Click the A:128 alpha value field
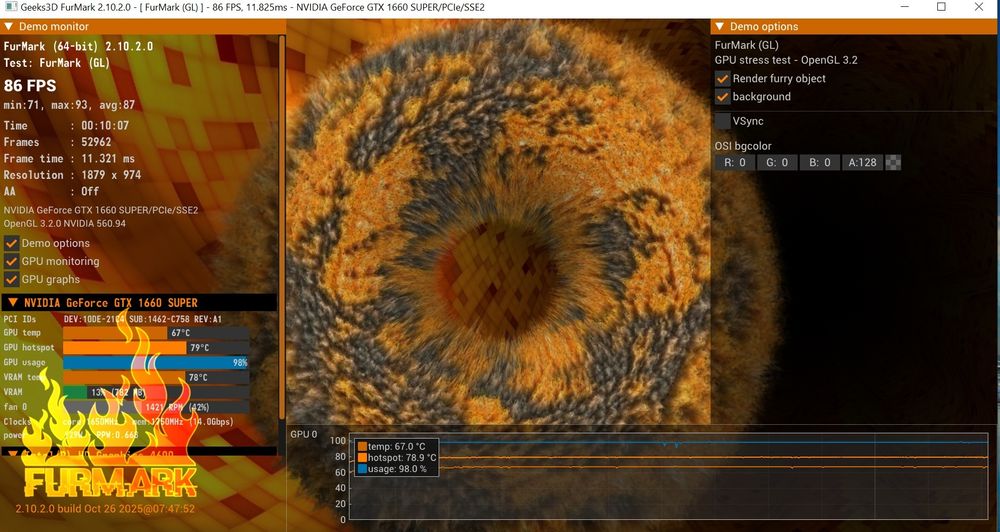Image resolution: width=1000 pixels, height=532 pixels. point(862,163)
